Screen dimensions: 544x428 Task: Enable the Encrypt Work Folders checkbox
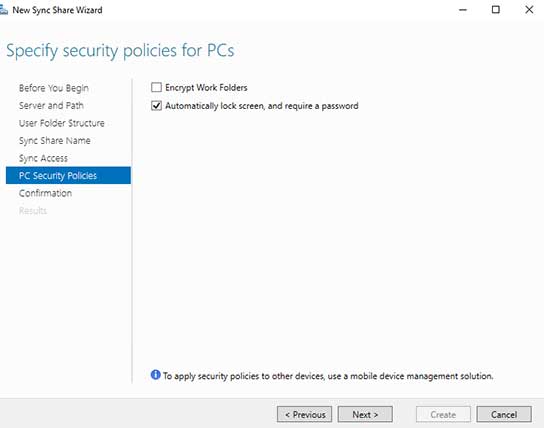click(156, 87)
